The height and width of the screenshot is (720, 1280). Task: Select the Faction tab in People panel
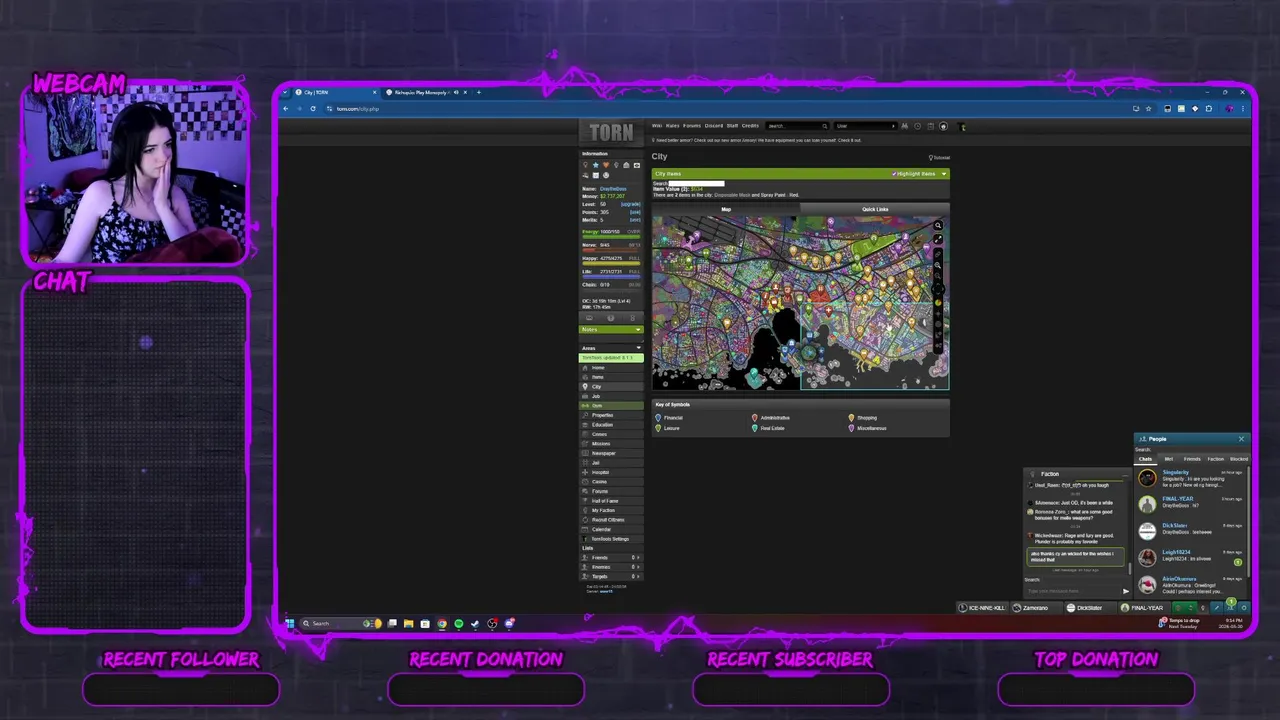pos(1215,459)
